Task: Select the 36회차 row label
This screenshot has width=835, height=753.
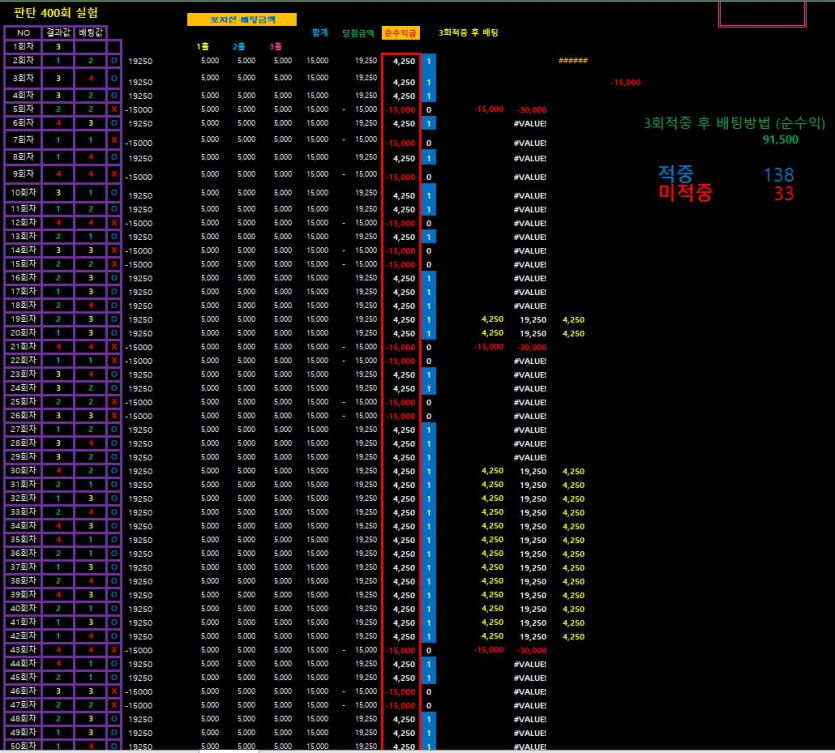Action: [x=23, y=553]
